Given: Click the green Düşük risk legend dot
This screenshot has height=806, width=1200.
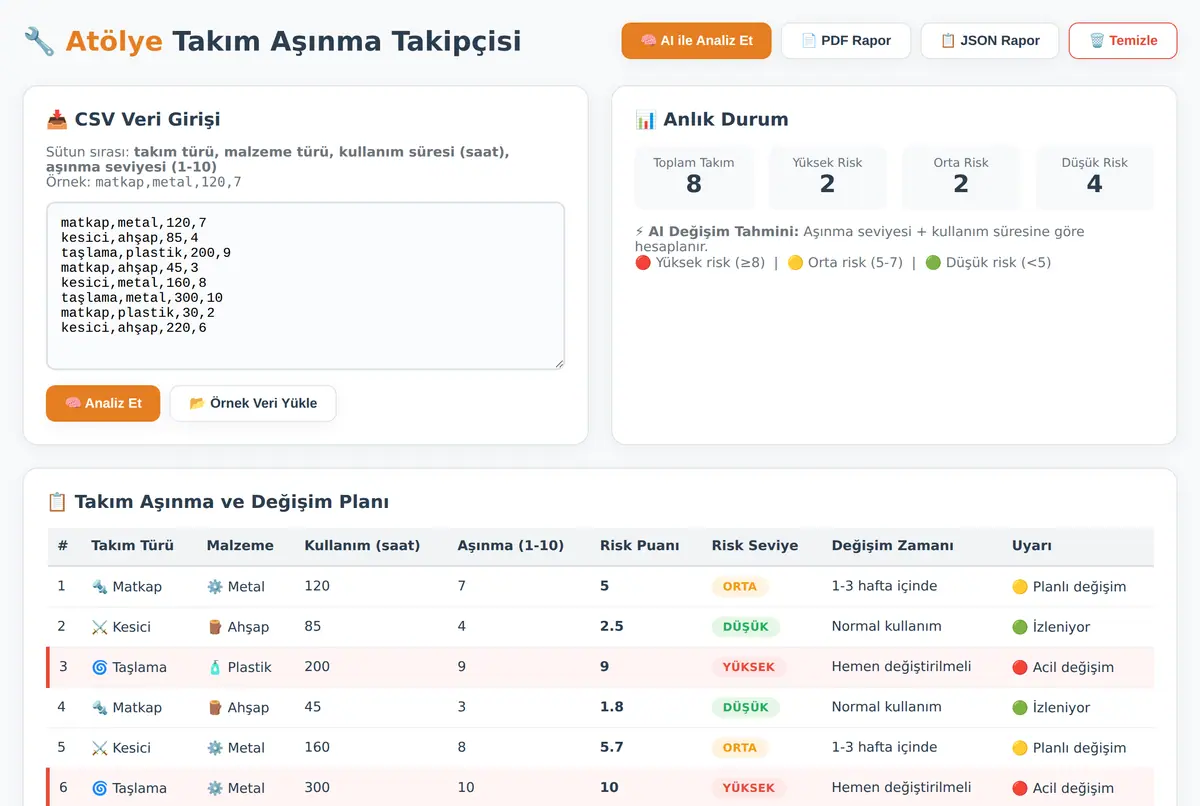Looking at the screenshot, I should coord(933,263).
